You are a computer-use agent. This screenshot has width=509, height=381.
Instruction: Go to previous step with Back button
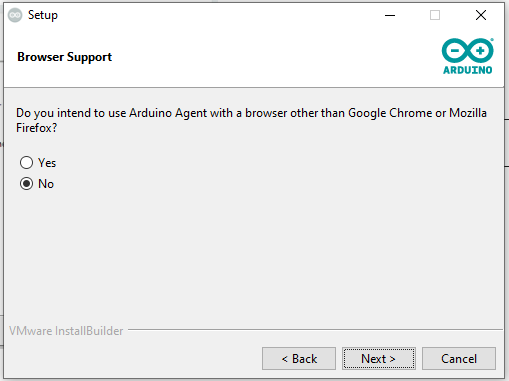299,359
